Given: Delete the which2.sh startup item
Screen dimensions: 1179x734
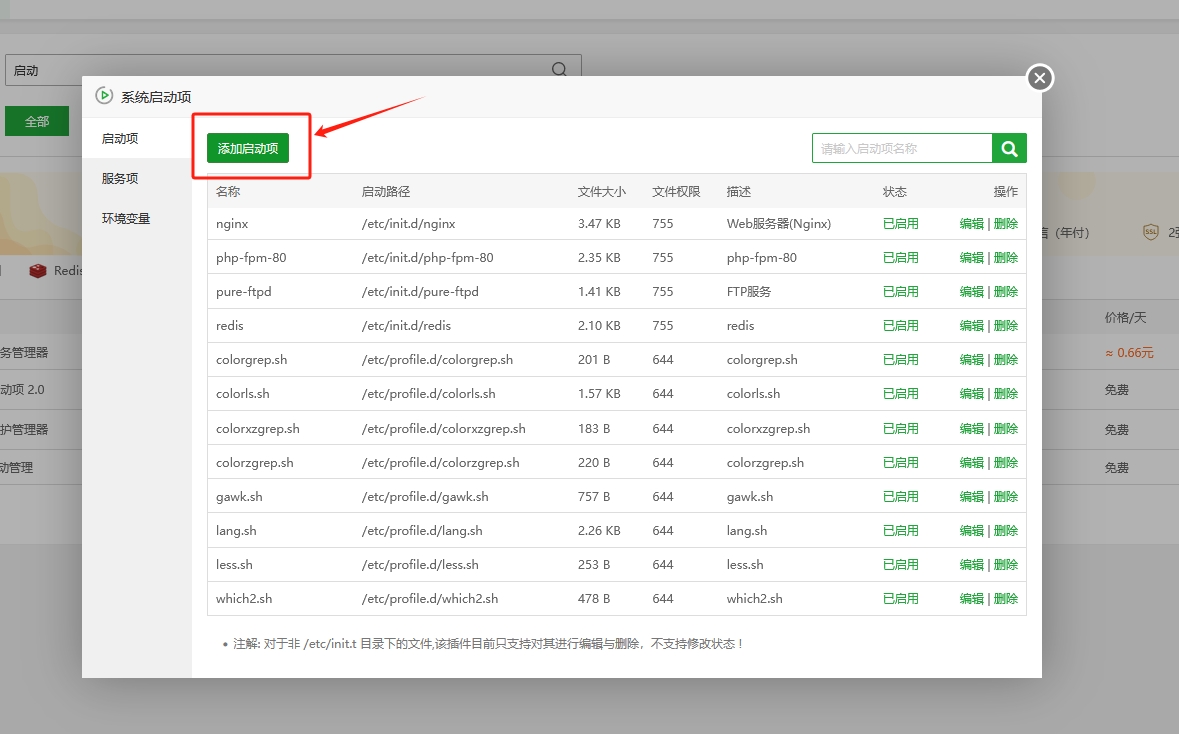Looking at the screenshot, I should (x=1006, y=599).
